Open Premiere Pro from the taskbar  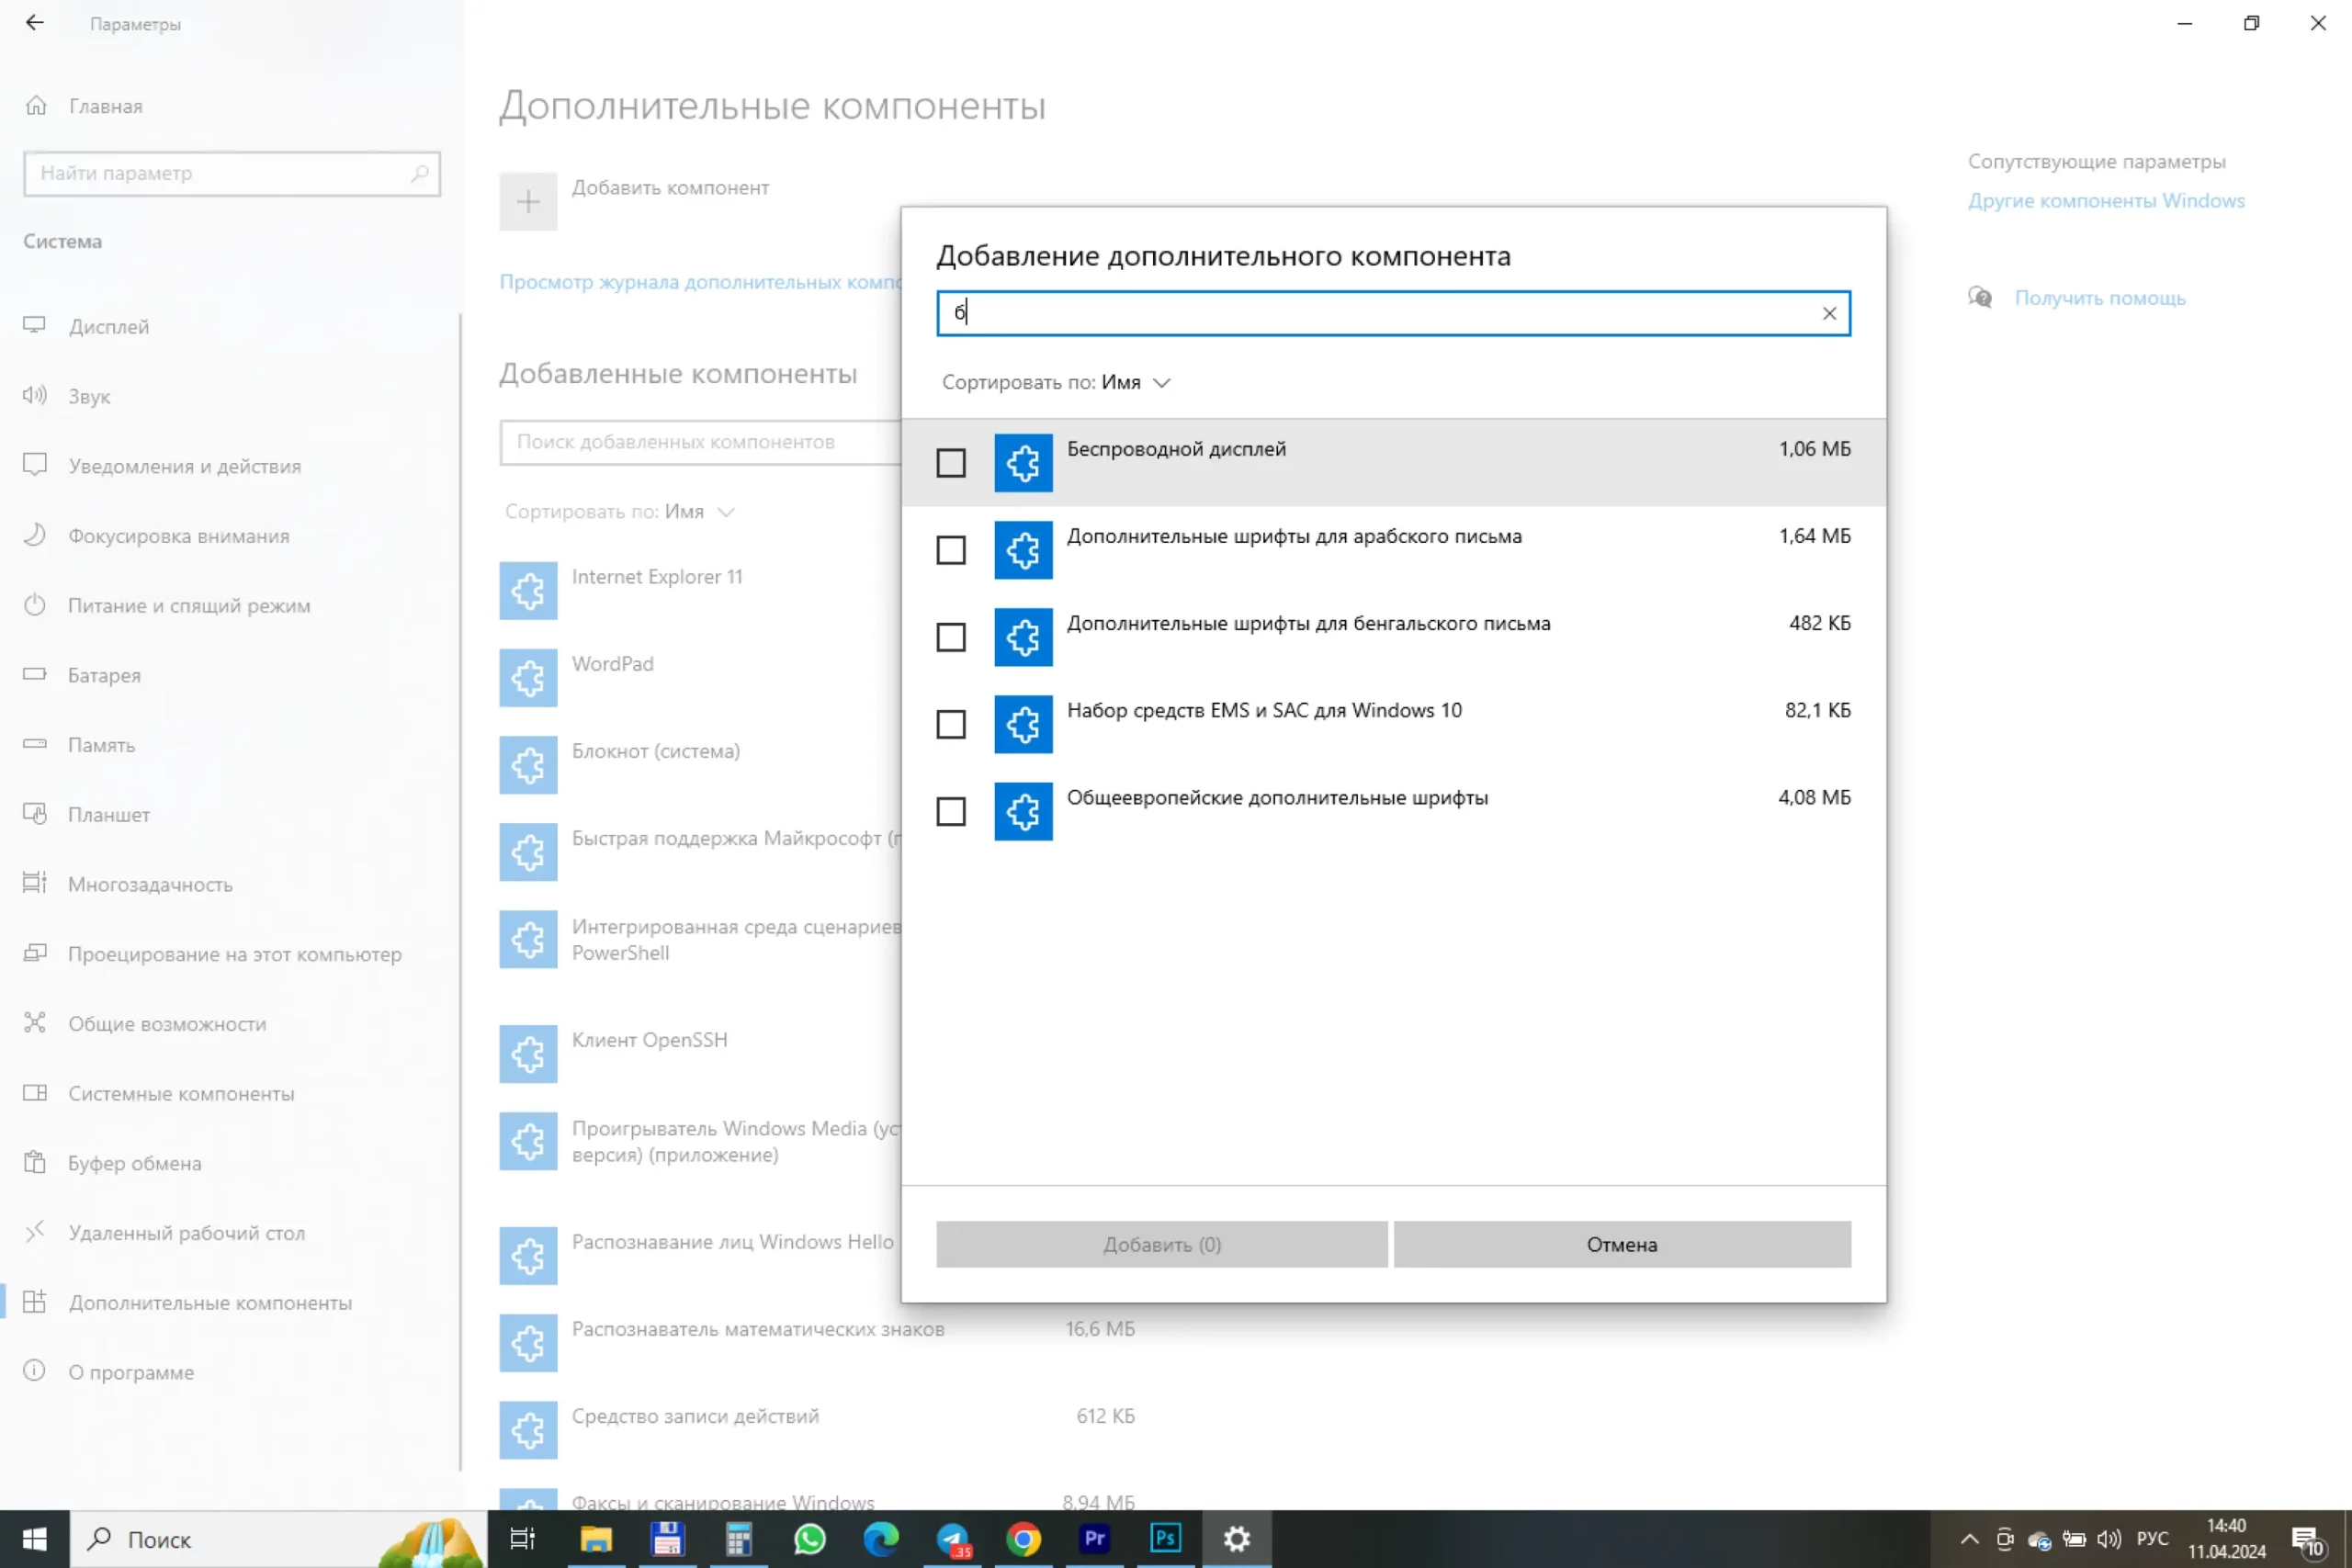(x=1094, y=1538)
